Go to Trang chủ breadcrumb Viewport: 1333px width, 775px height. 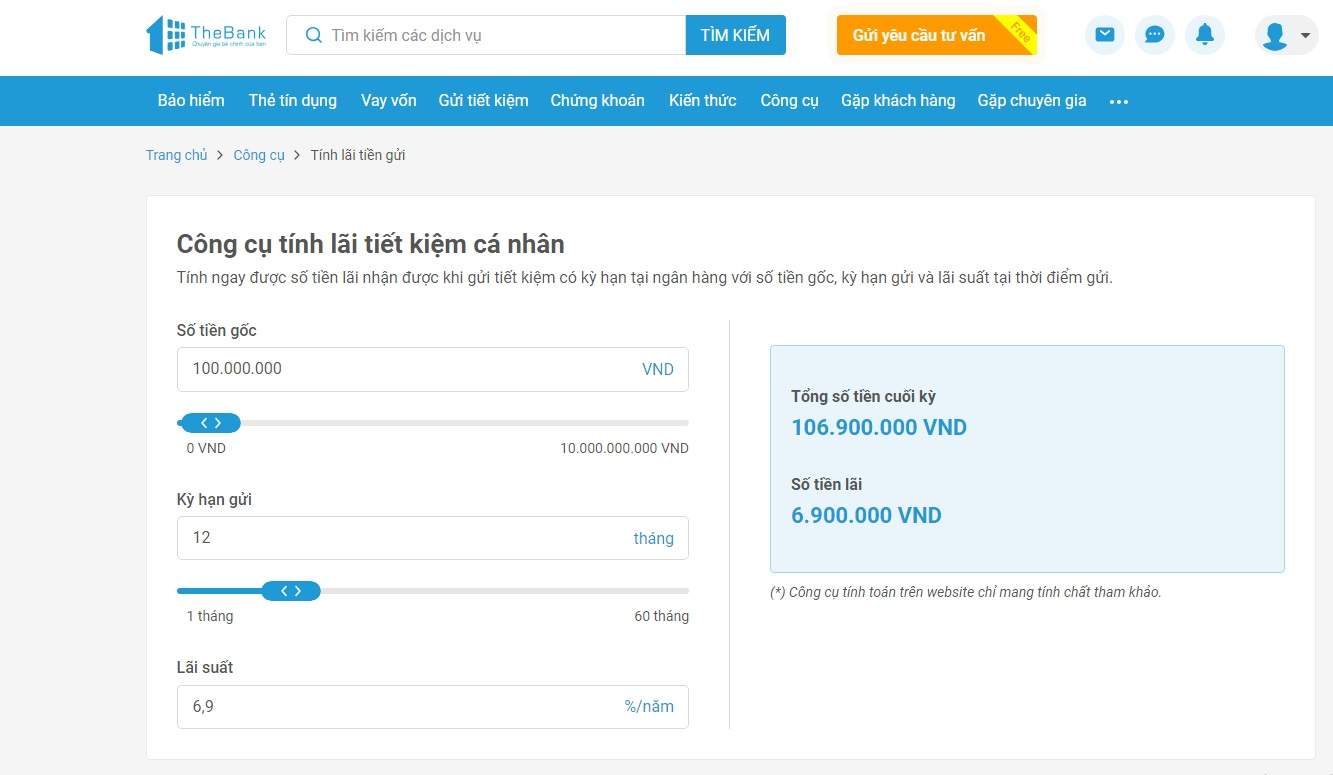pos(176,155)
